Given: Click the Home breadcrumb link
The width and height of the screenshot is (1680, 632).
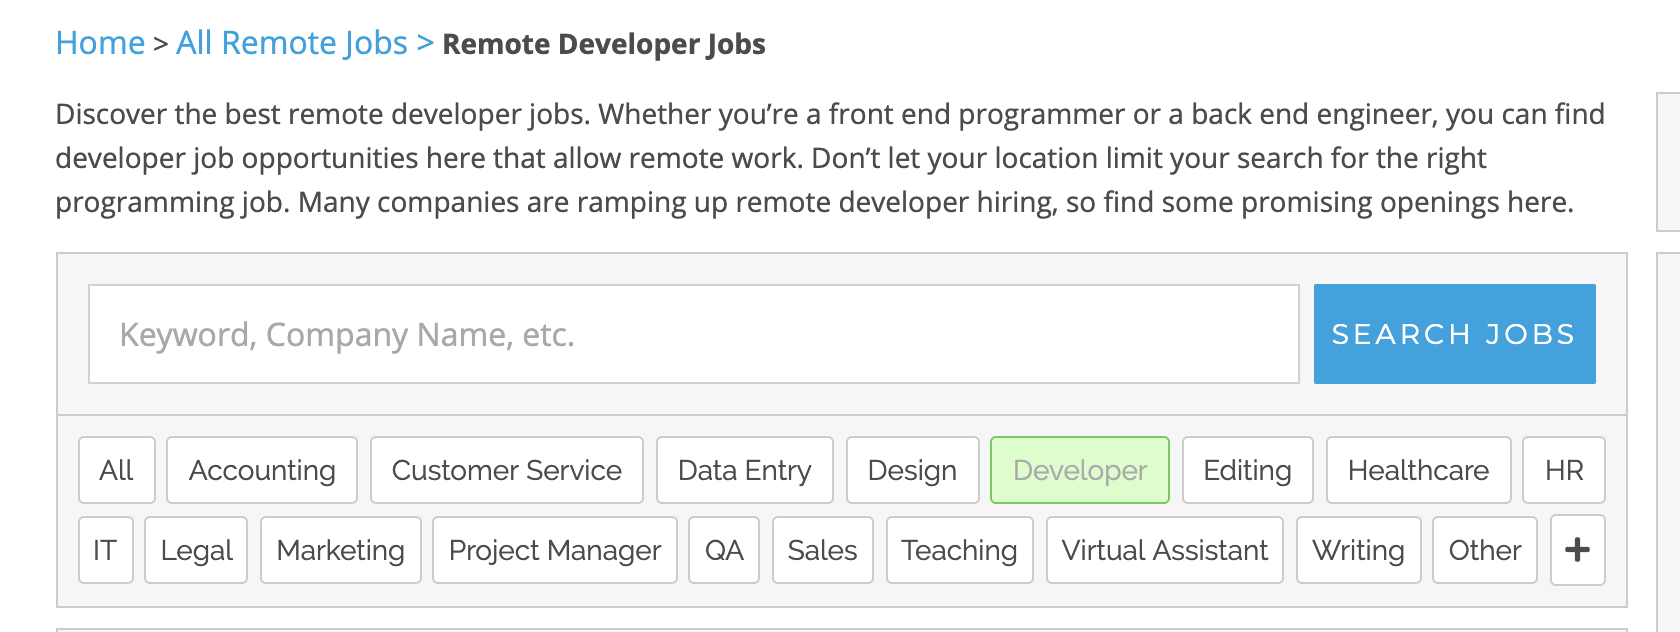Looking at the screenshot, I should [x=100, y=42].
